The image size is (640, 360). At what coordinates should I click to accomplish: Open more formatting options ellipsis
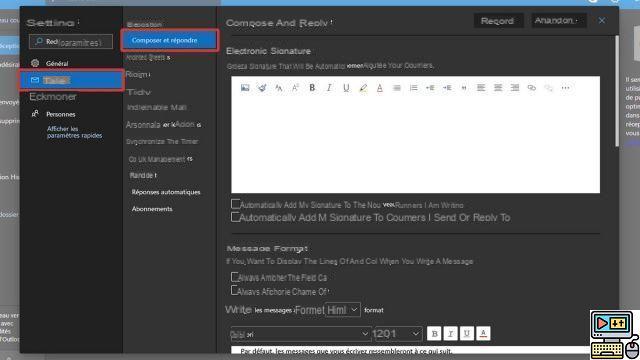tap(565, 88)
